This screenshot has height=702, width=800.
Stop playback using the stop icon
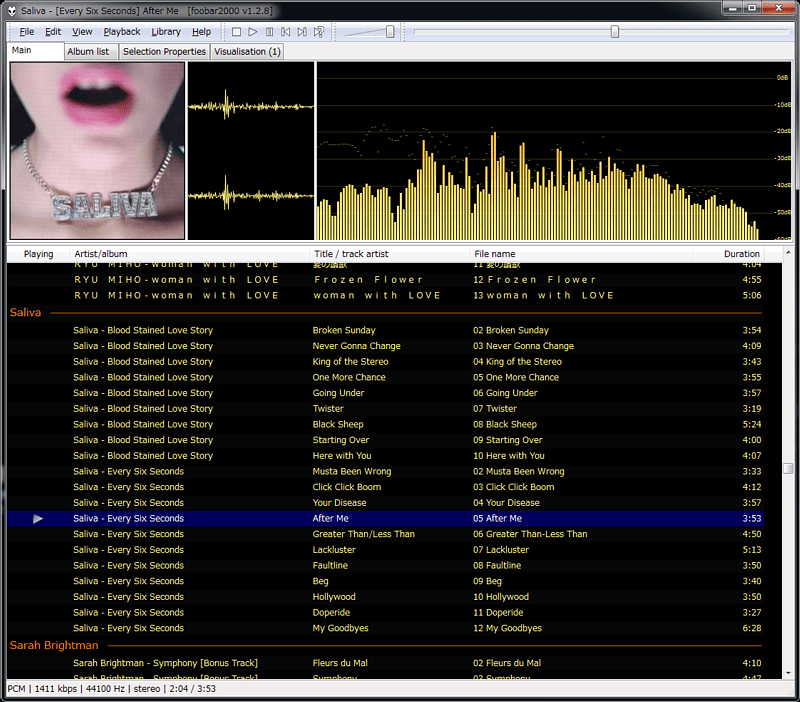[236, 31]
